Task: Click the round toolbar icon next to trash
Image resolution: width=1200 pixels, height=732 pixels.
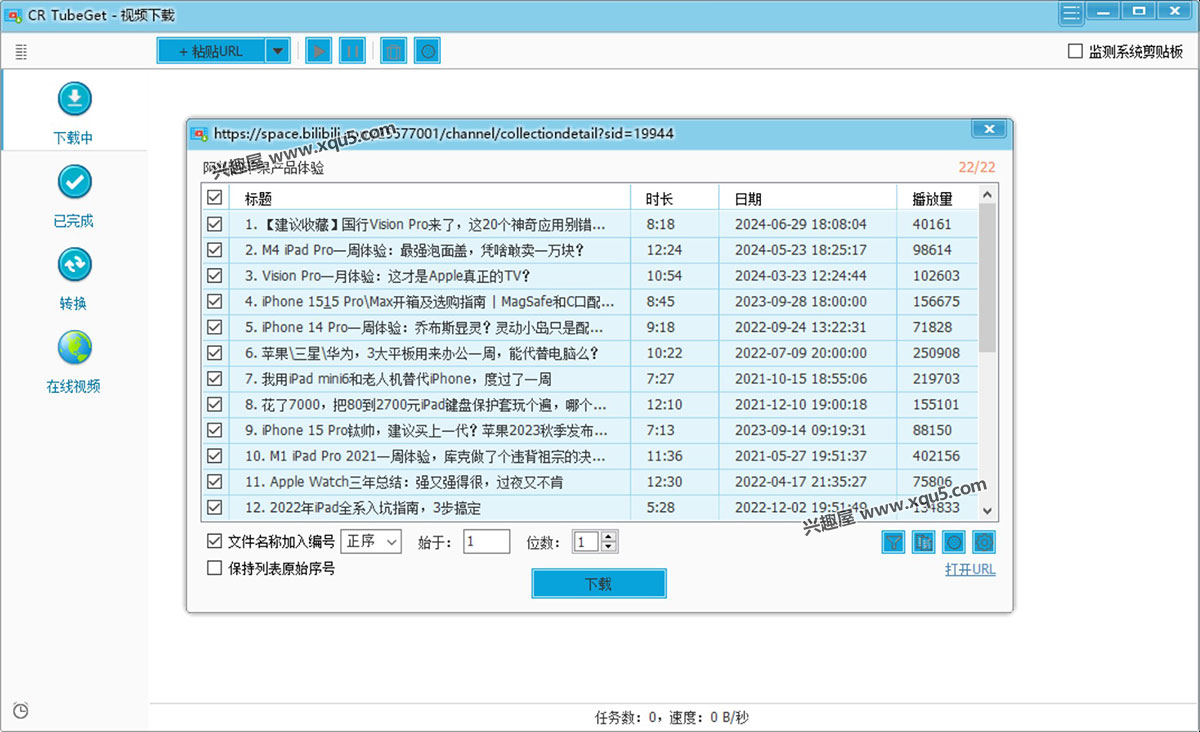Action: [x=428, y=51]
